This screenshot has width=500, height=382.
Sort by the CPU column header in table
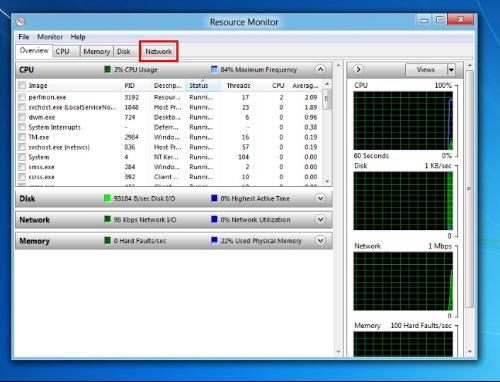click(271, 85)
